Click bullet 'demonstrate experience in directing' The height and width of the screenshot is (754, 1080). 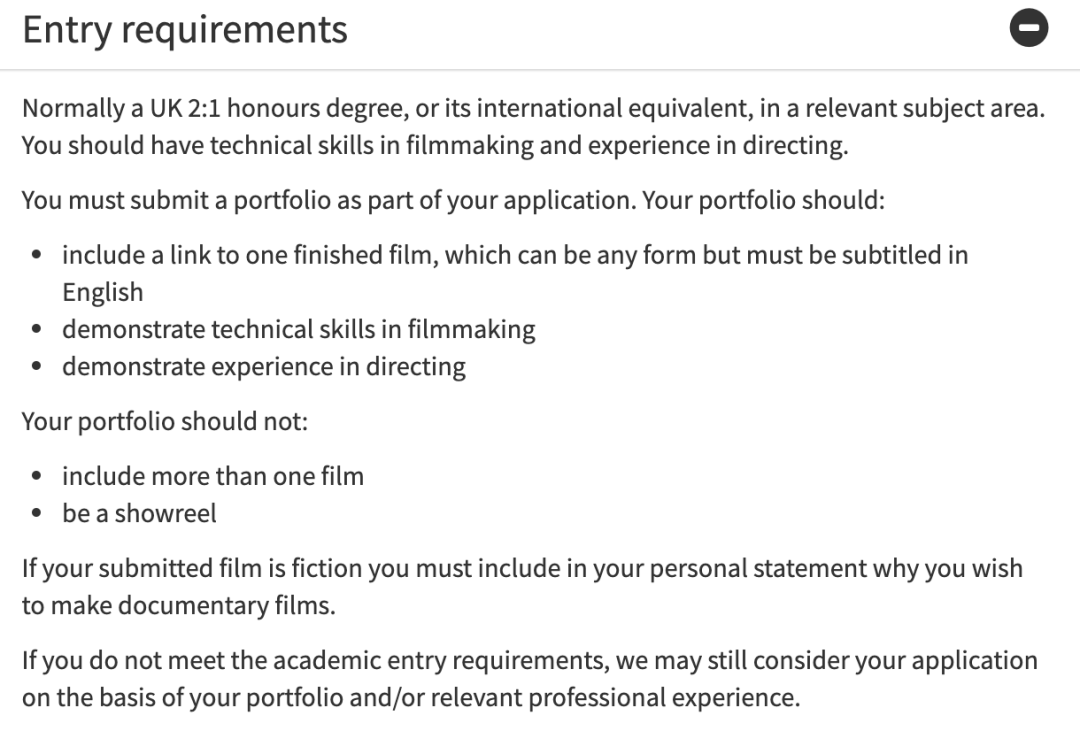[264, 366]
